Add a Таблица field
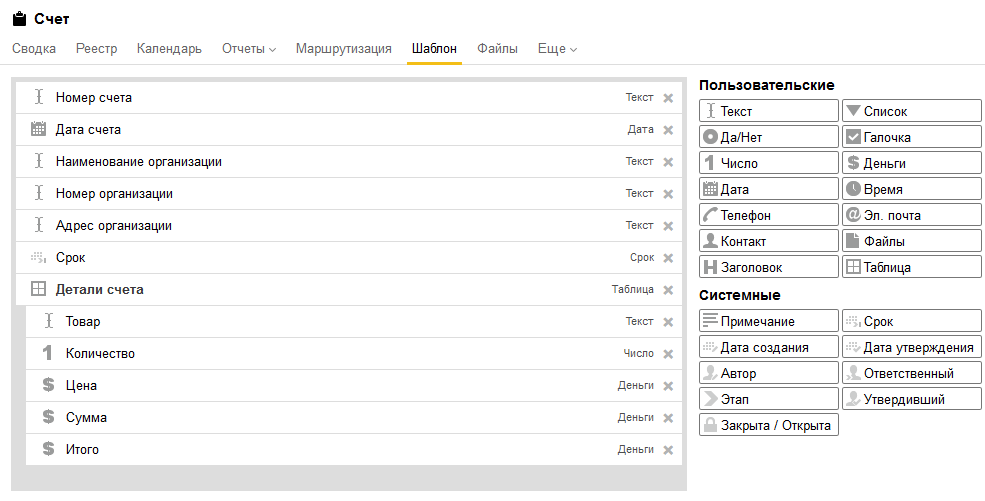Image resolution: width=985 pixels, height=501 pixels. tap(912, 267)
